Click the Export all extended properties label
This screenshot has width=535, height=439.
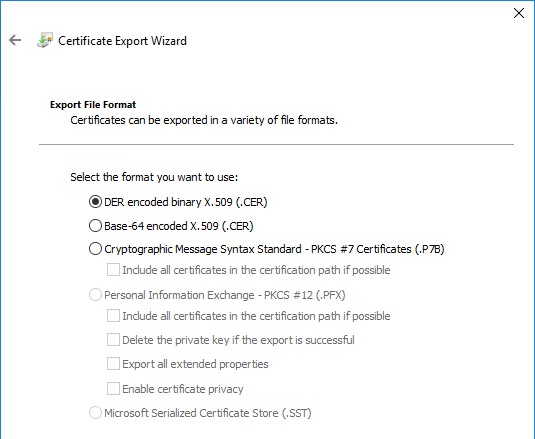point(195,364)
